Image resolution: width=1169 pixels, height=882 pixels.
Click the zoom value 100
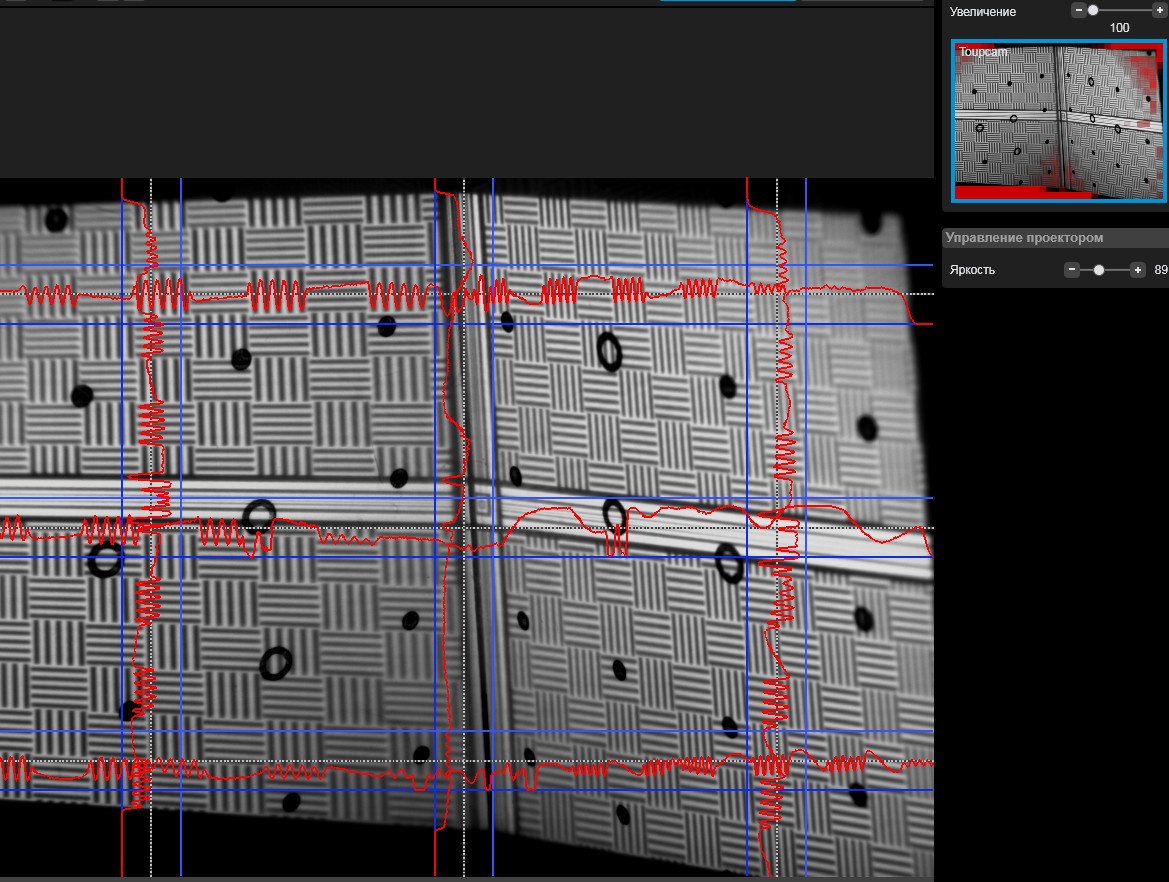pyautogui.click(x=1119, y=28)
